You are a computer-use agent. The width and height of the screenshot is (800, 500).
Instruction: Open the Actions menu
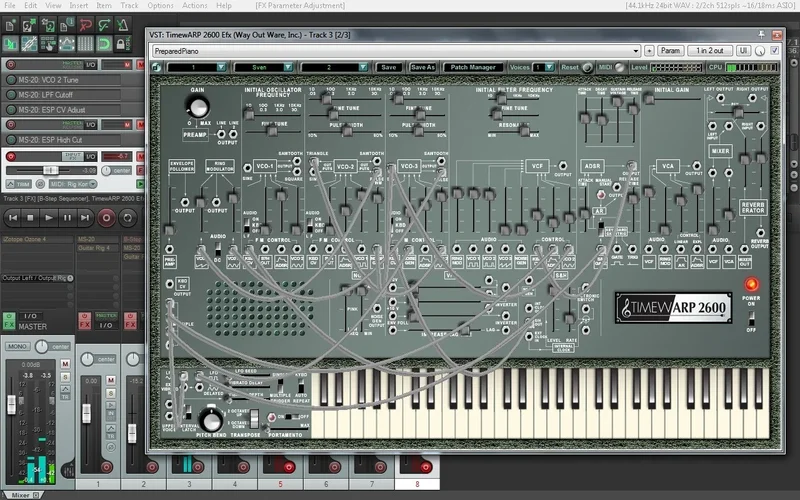pyautogui.click(x=194, y=6)
